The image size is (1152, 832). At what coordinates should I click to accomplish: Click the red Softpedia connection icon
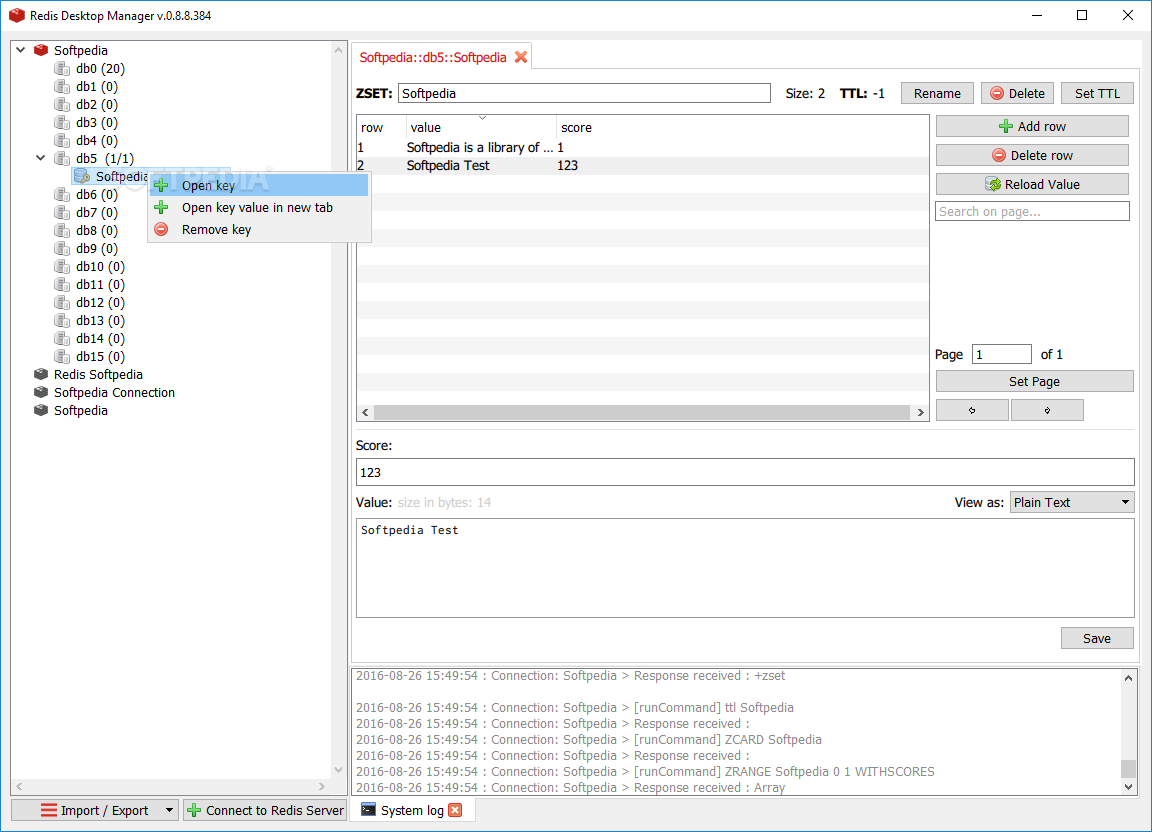[x=41, y=50]
